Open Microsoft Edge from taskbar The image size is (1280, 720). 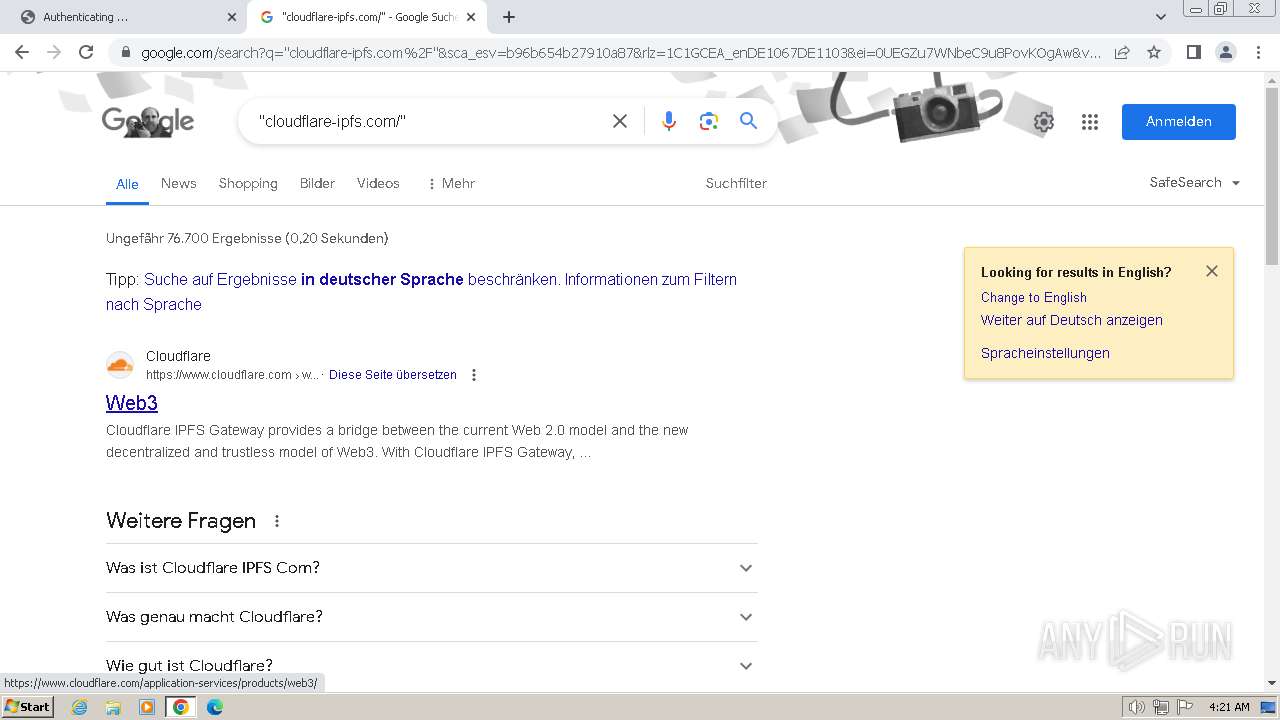(x=215, y=707)
